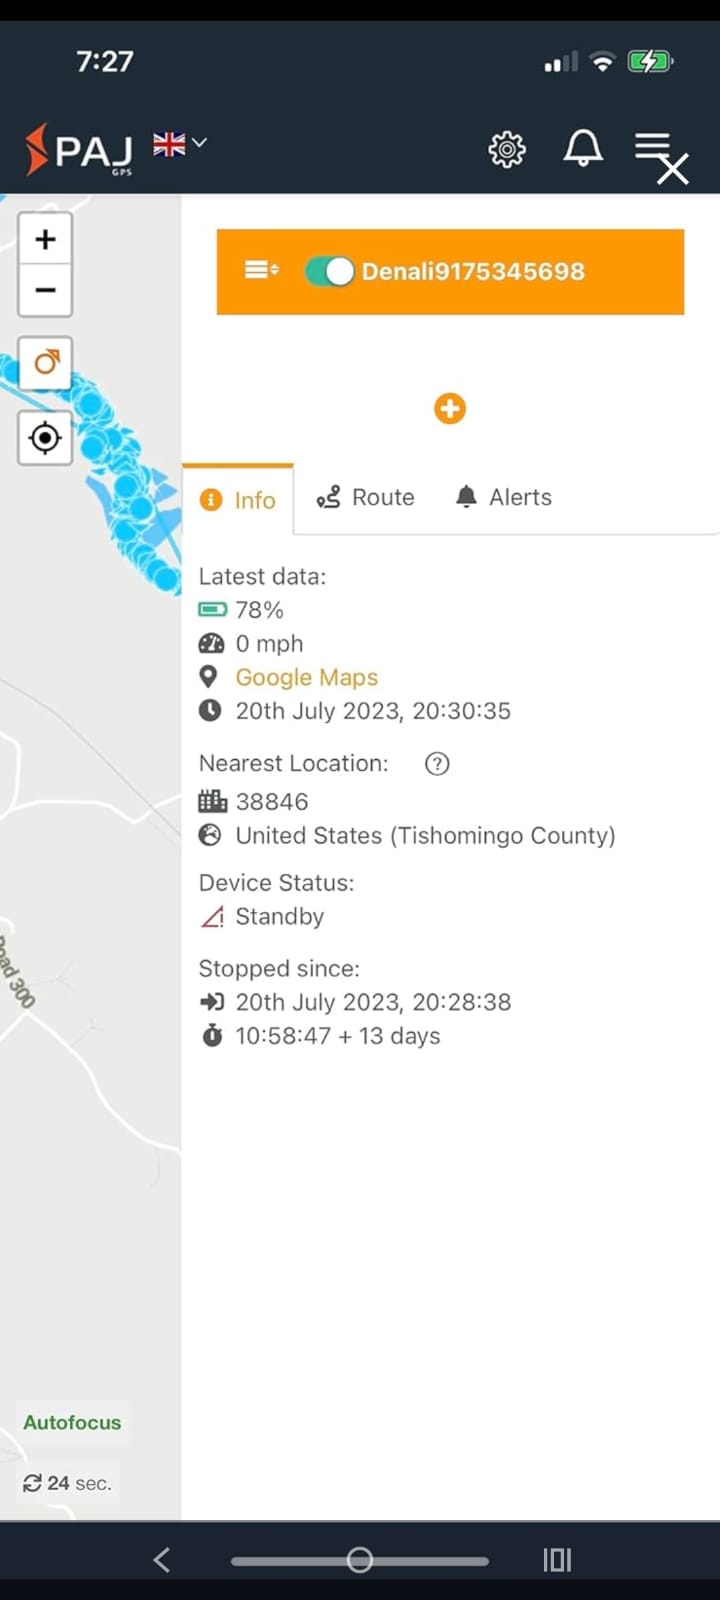Screen dimensions: 720x1600
Task: Open the Google Maps link
Action: click(306, 677)
